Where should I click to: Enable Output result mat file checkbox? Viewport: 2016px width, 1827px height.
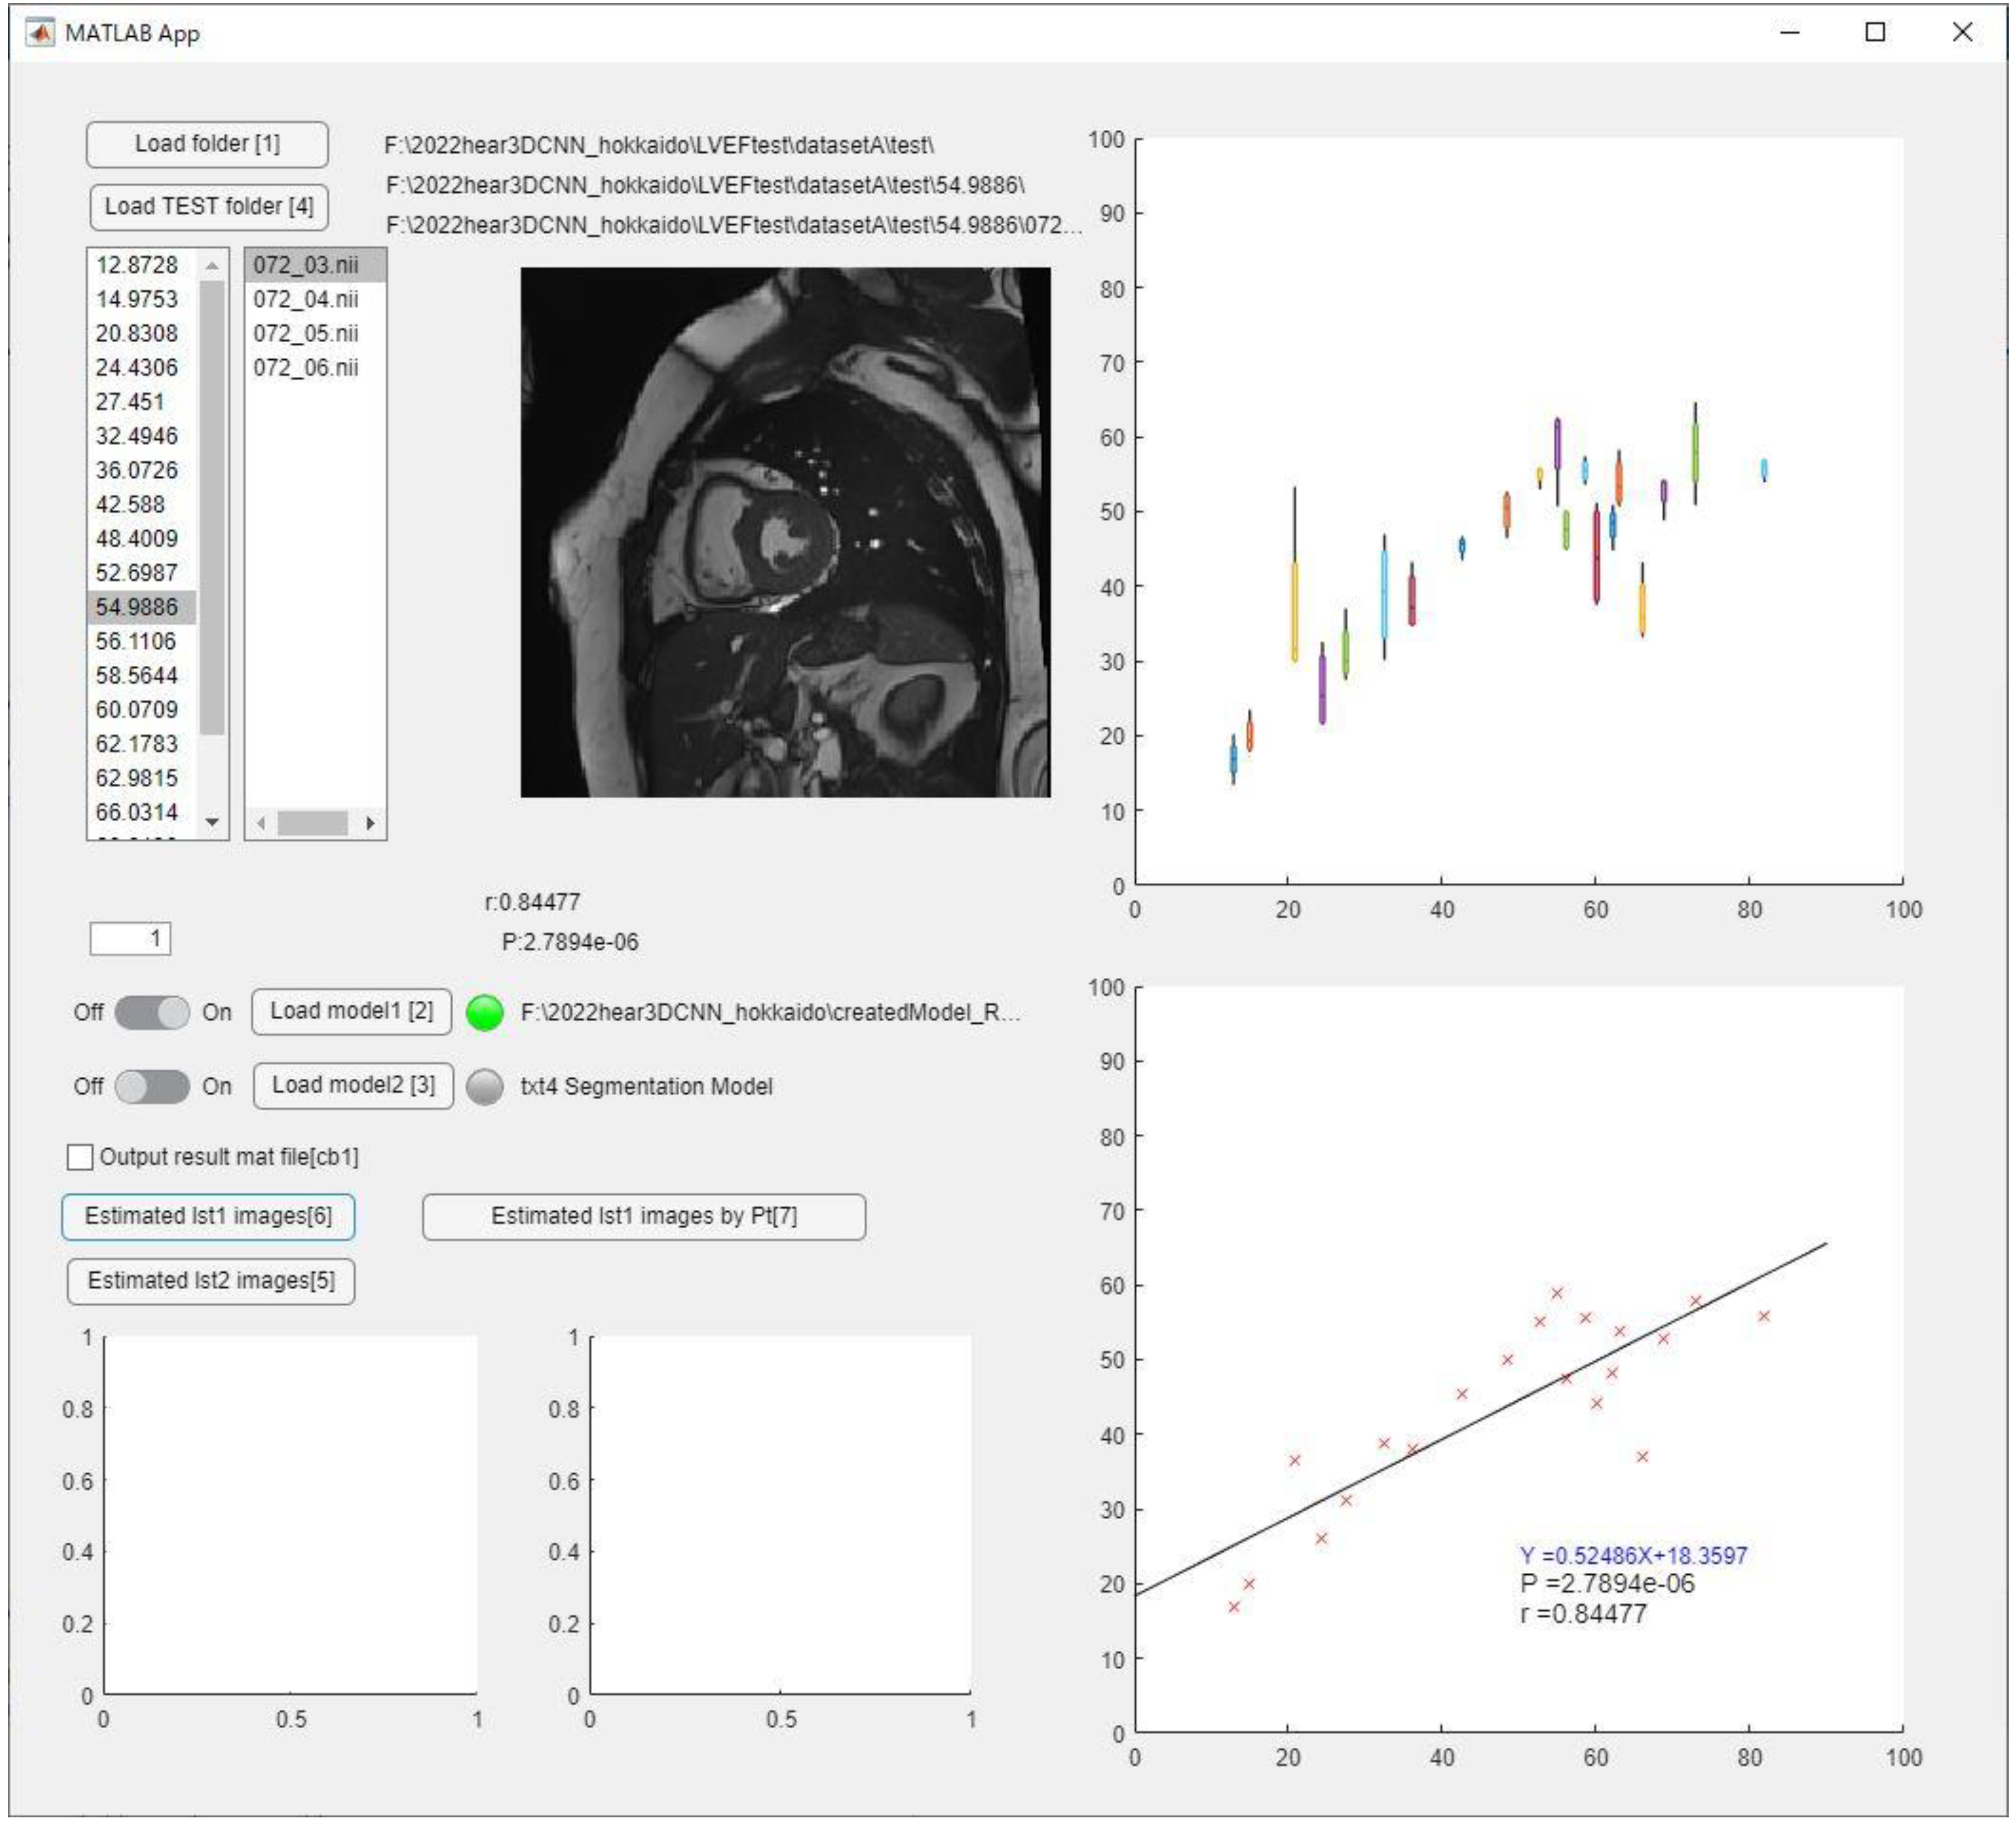tap(80, 1157)
